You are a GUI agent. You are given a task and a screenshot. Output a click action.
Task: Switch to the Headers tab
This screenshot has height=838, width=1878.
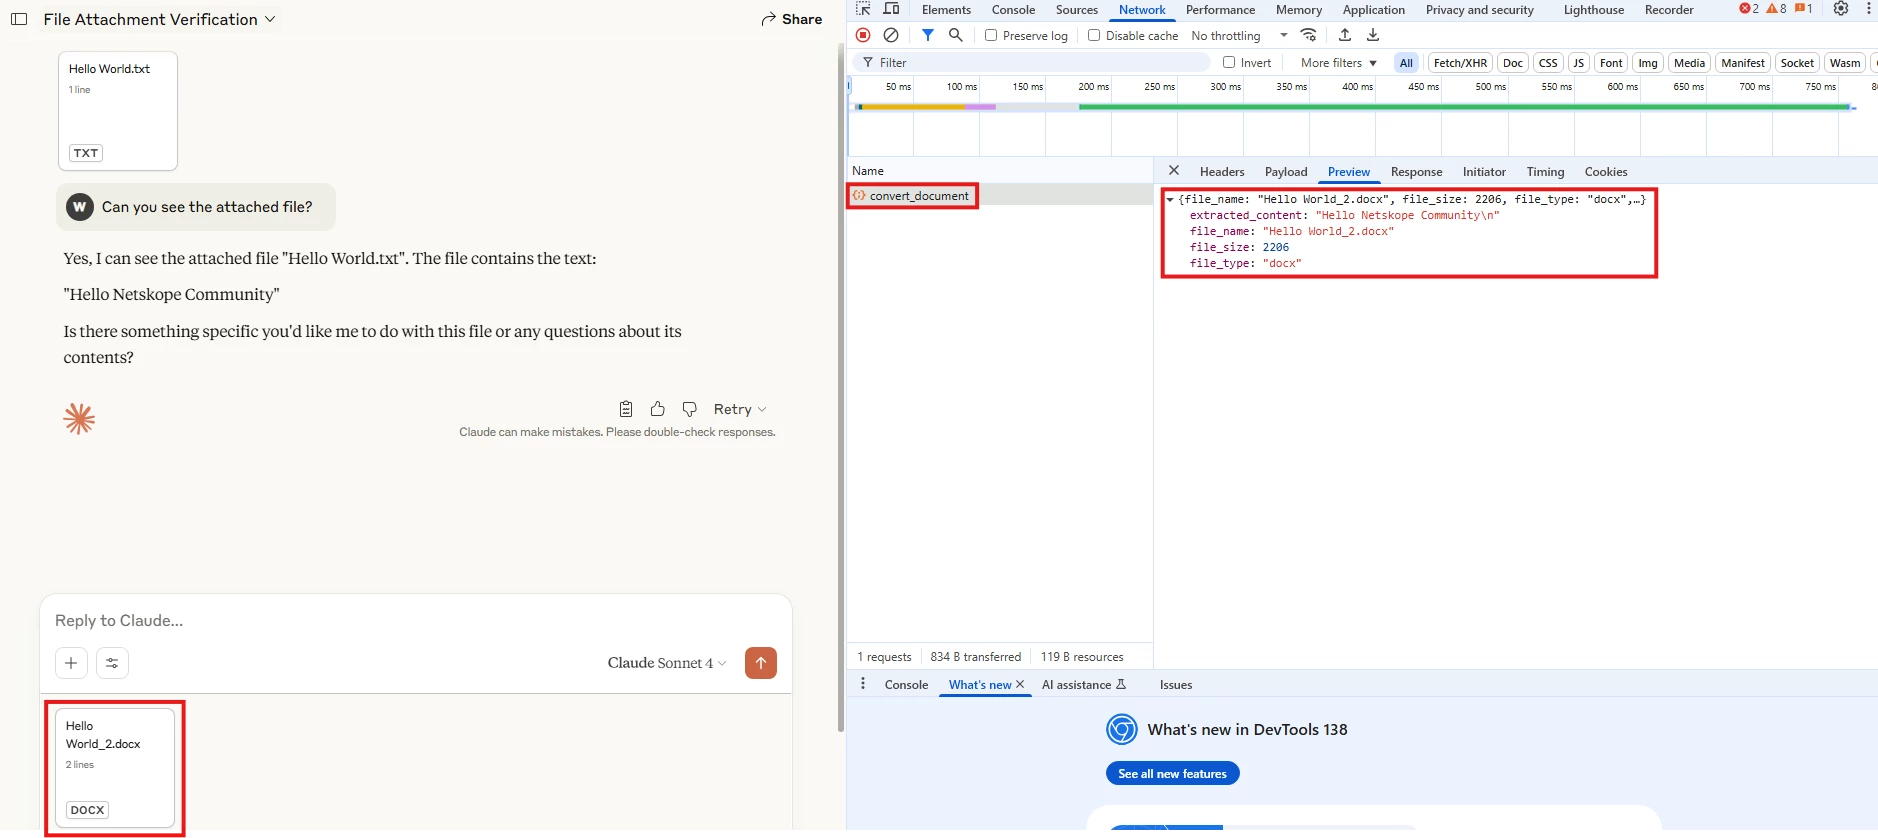[x=1222, y=172]
